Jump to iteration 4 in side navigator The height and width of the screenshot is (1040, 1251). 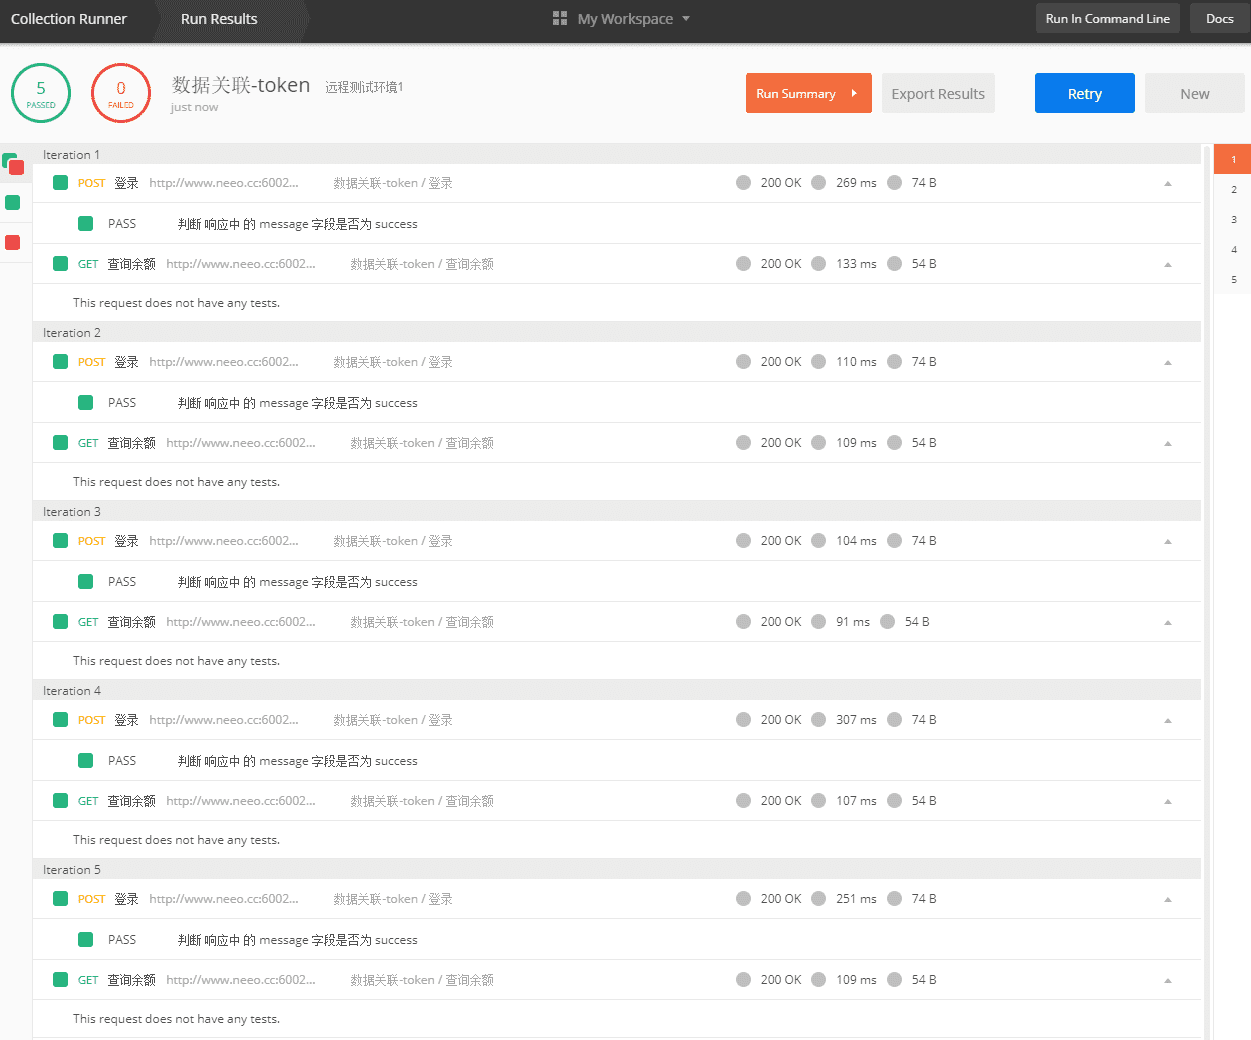(1233, 250)
